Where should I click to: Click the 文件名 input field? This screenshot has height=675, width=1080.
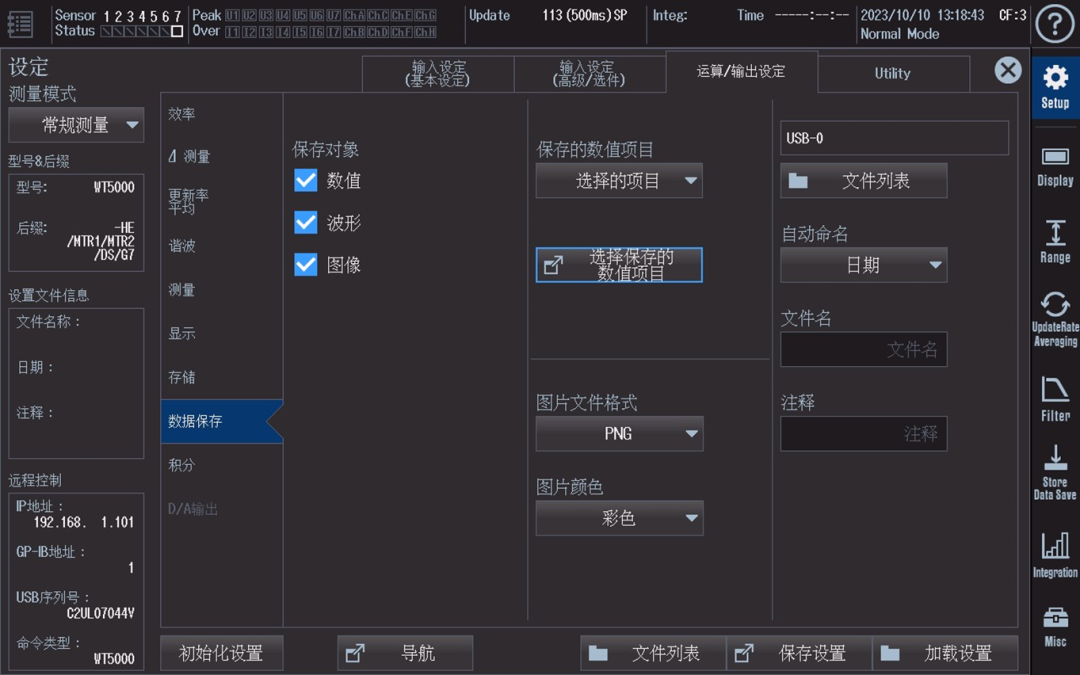pos(863,349)
